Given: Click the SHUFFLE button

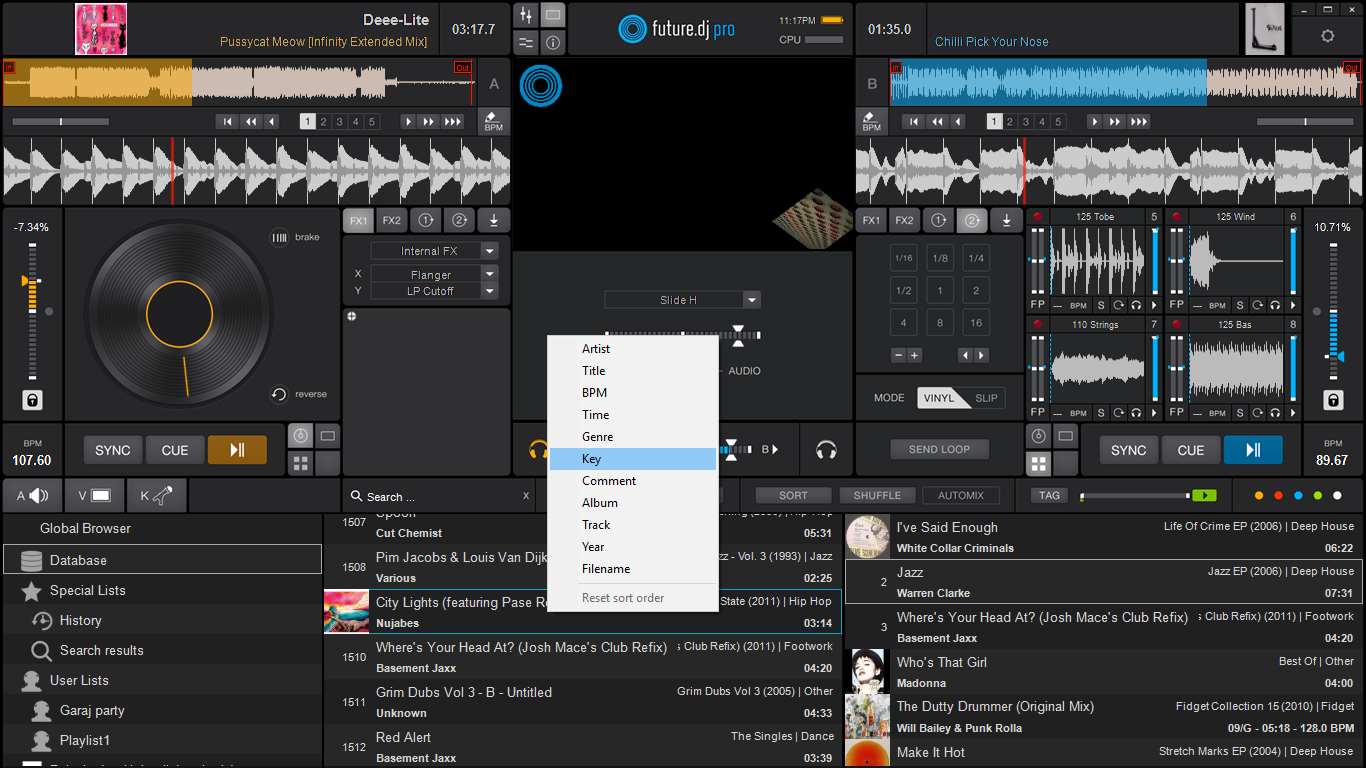Looking at the screenshot, I should coord(877,495).
